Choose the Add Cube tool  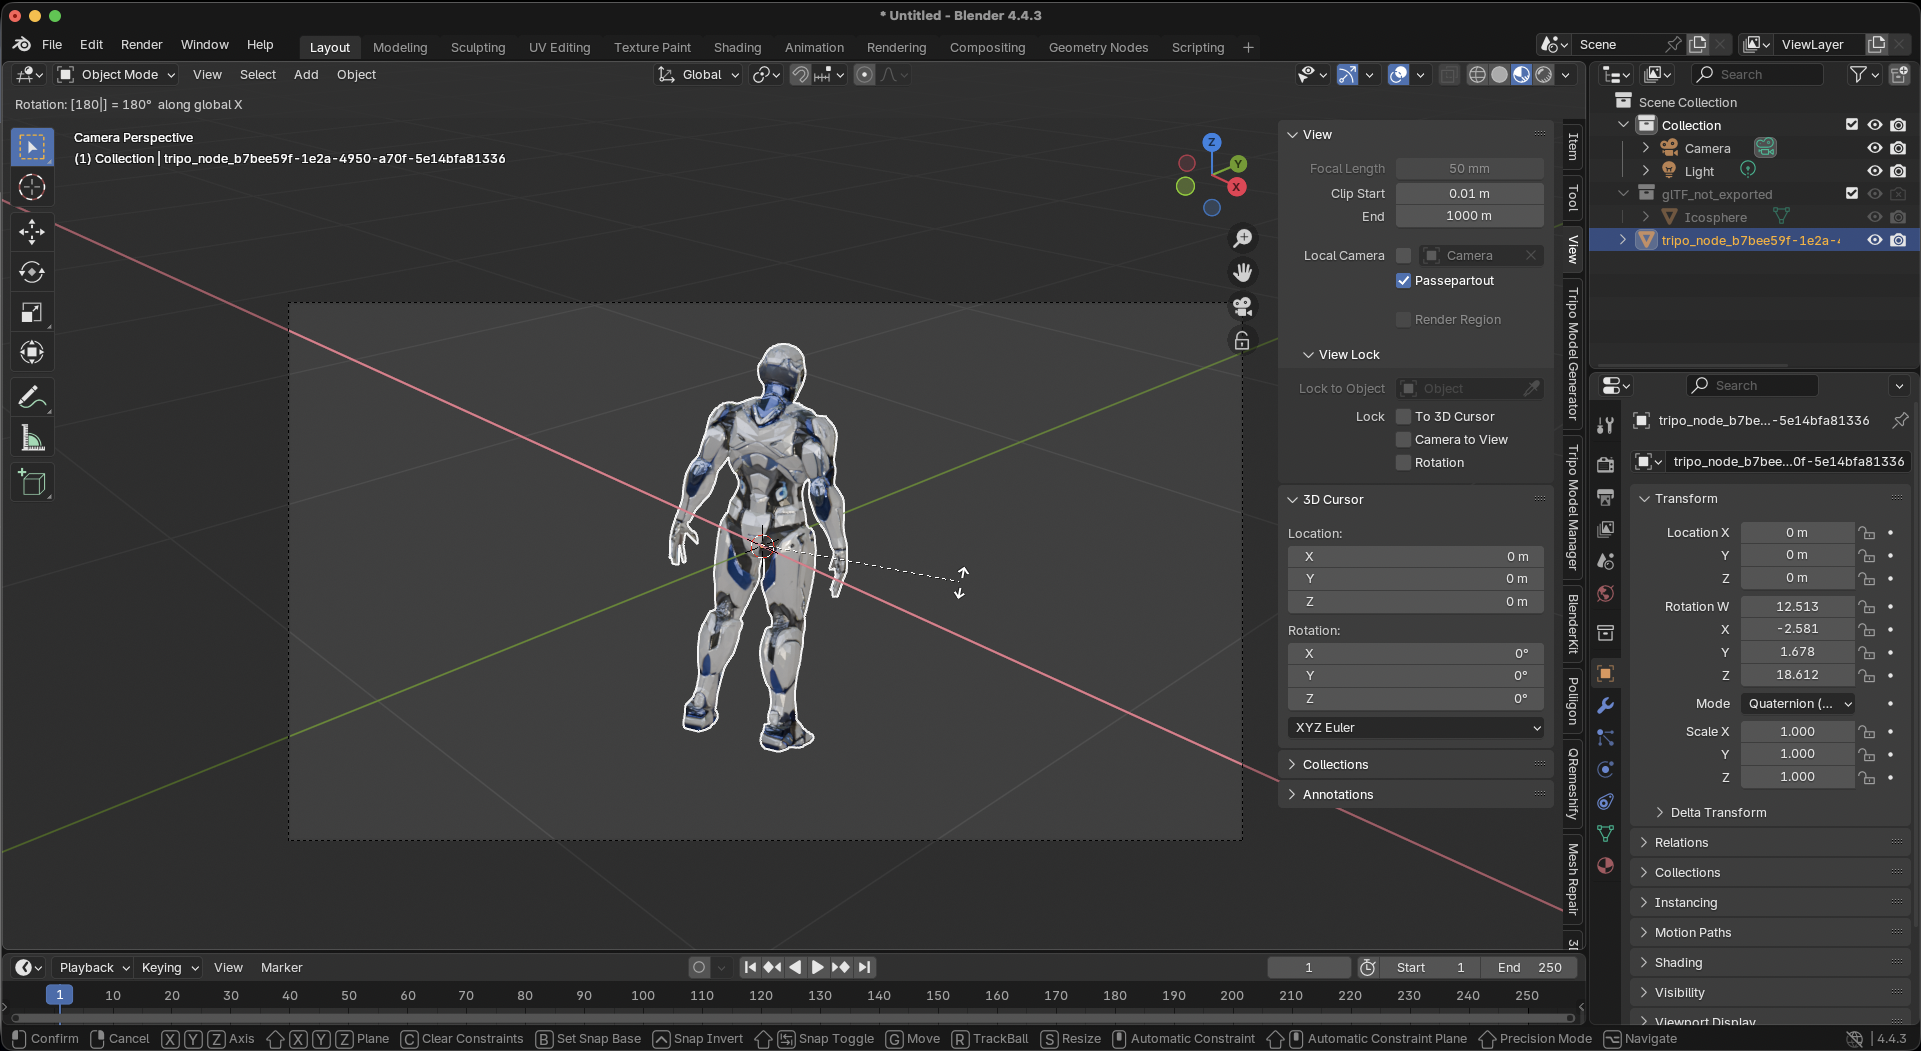[32, 484]
